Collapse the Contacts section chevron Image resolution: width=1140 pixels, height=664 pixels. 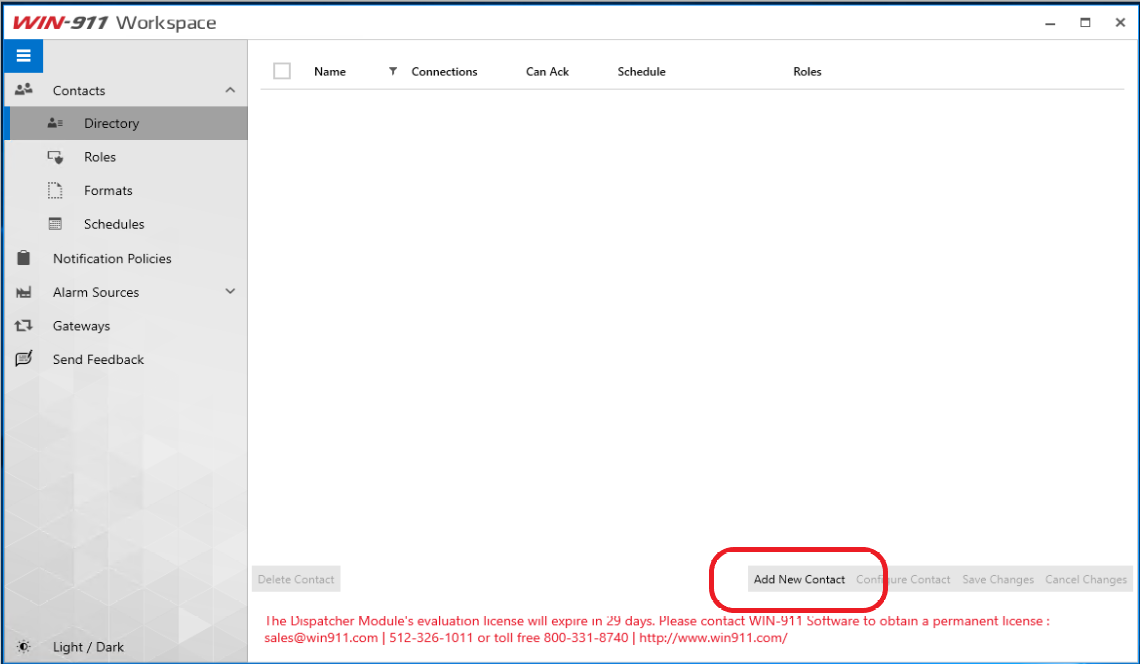click(x=230, y=90)
